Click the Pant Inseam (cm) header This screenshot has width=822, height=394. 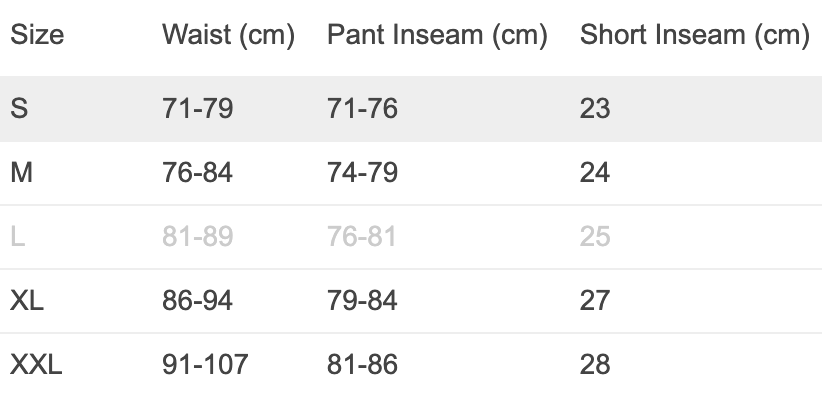[x=437, y=35]
